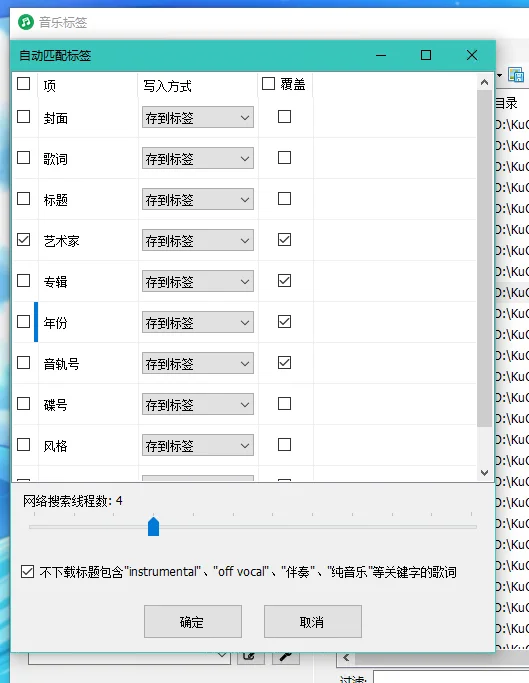Screen dimensions: 529x683
Task: Open write-mode dropdown for 音轨号
Action: tap(198, 363)
